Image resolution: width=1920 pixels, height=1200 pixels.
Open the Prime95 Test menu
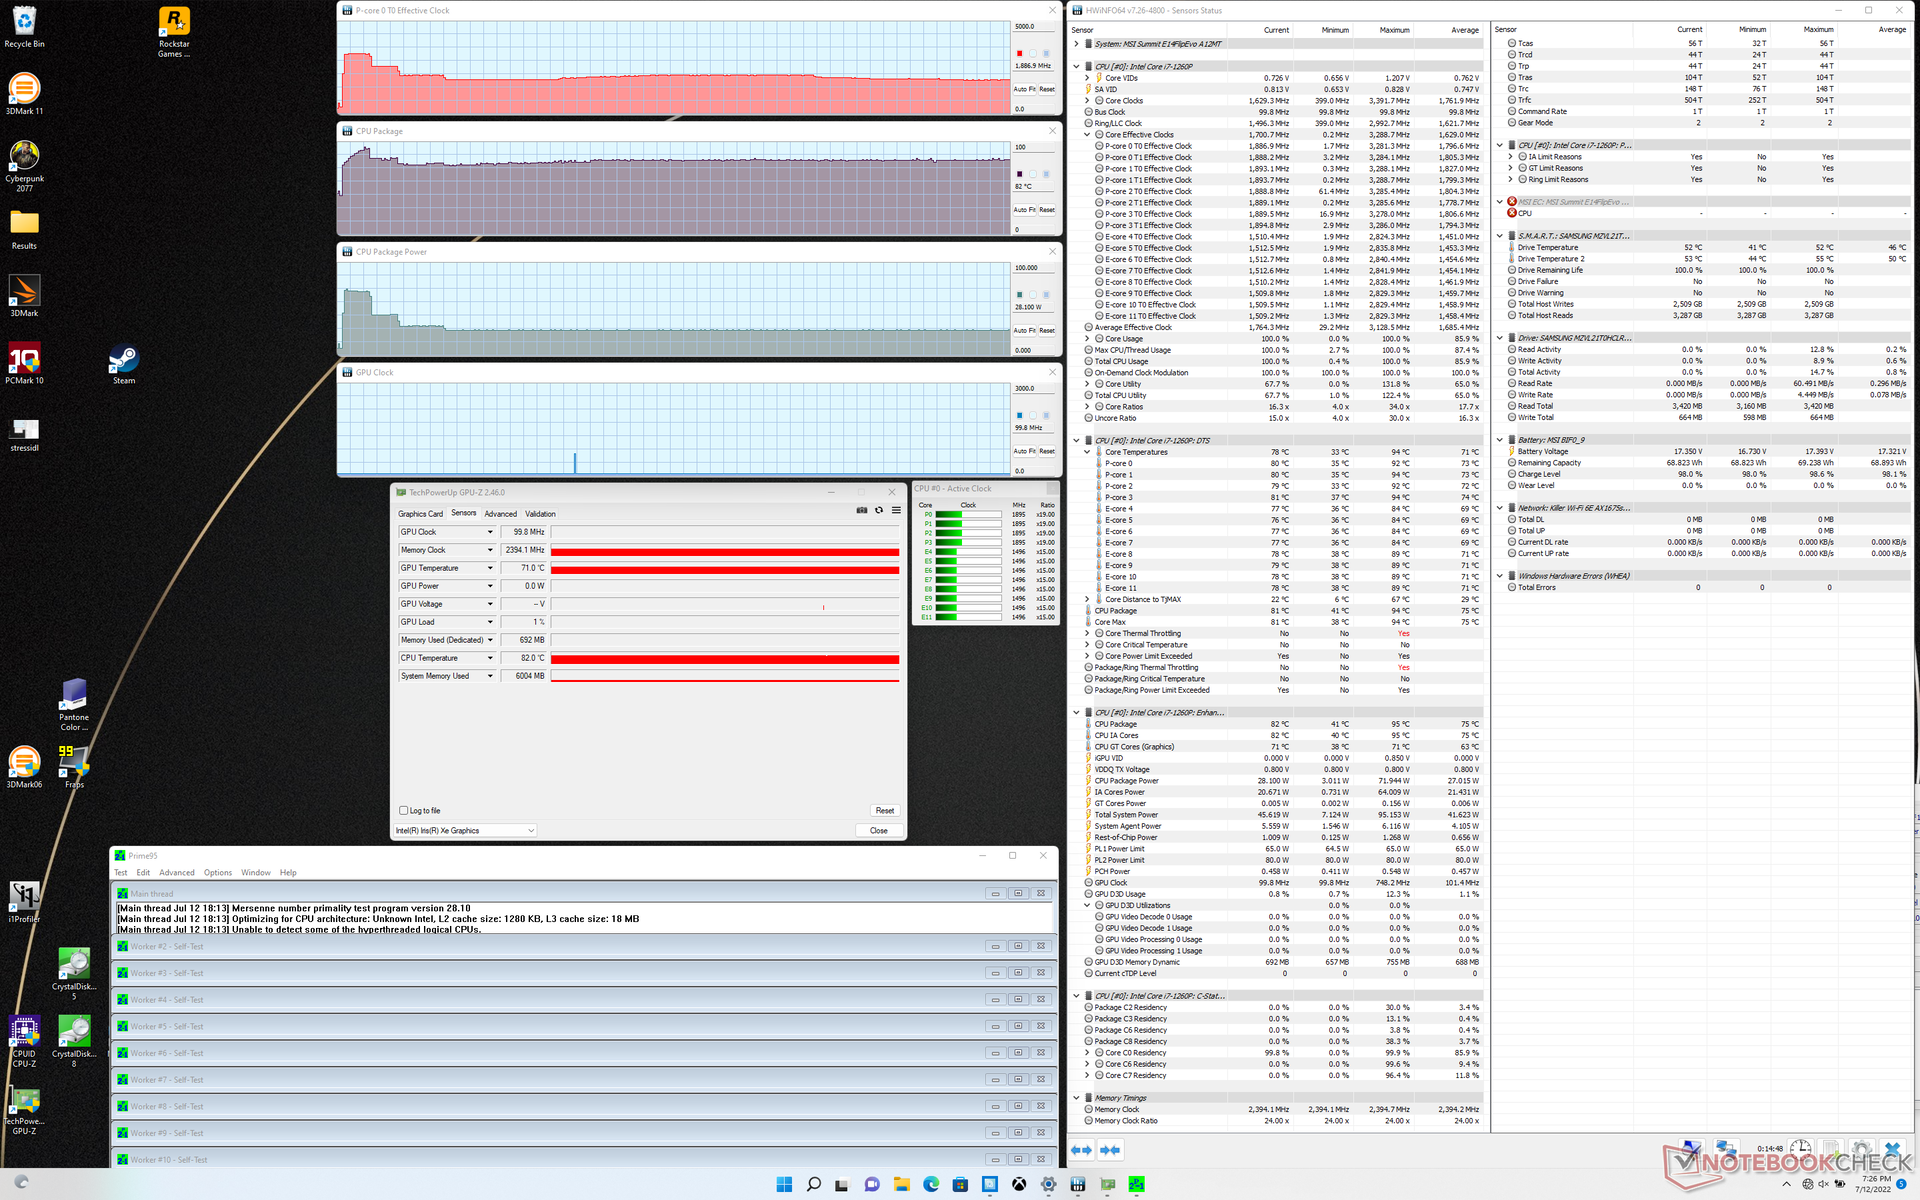121,873
